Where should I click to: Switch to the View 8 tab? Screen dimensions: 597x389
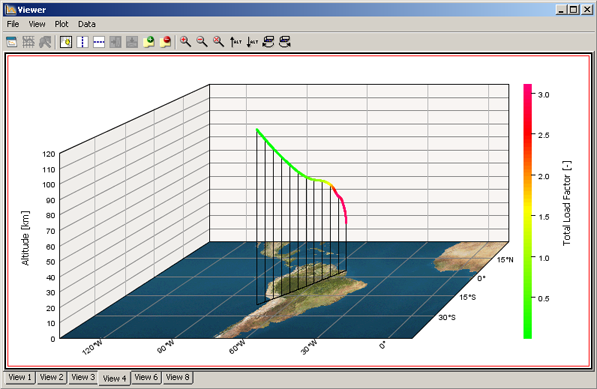coord(178,377)
